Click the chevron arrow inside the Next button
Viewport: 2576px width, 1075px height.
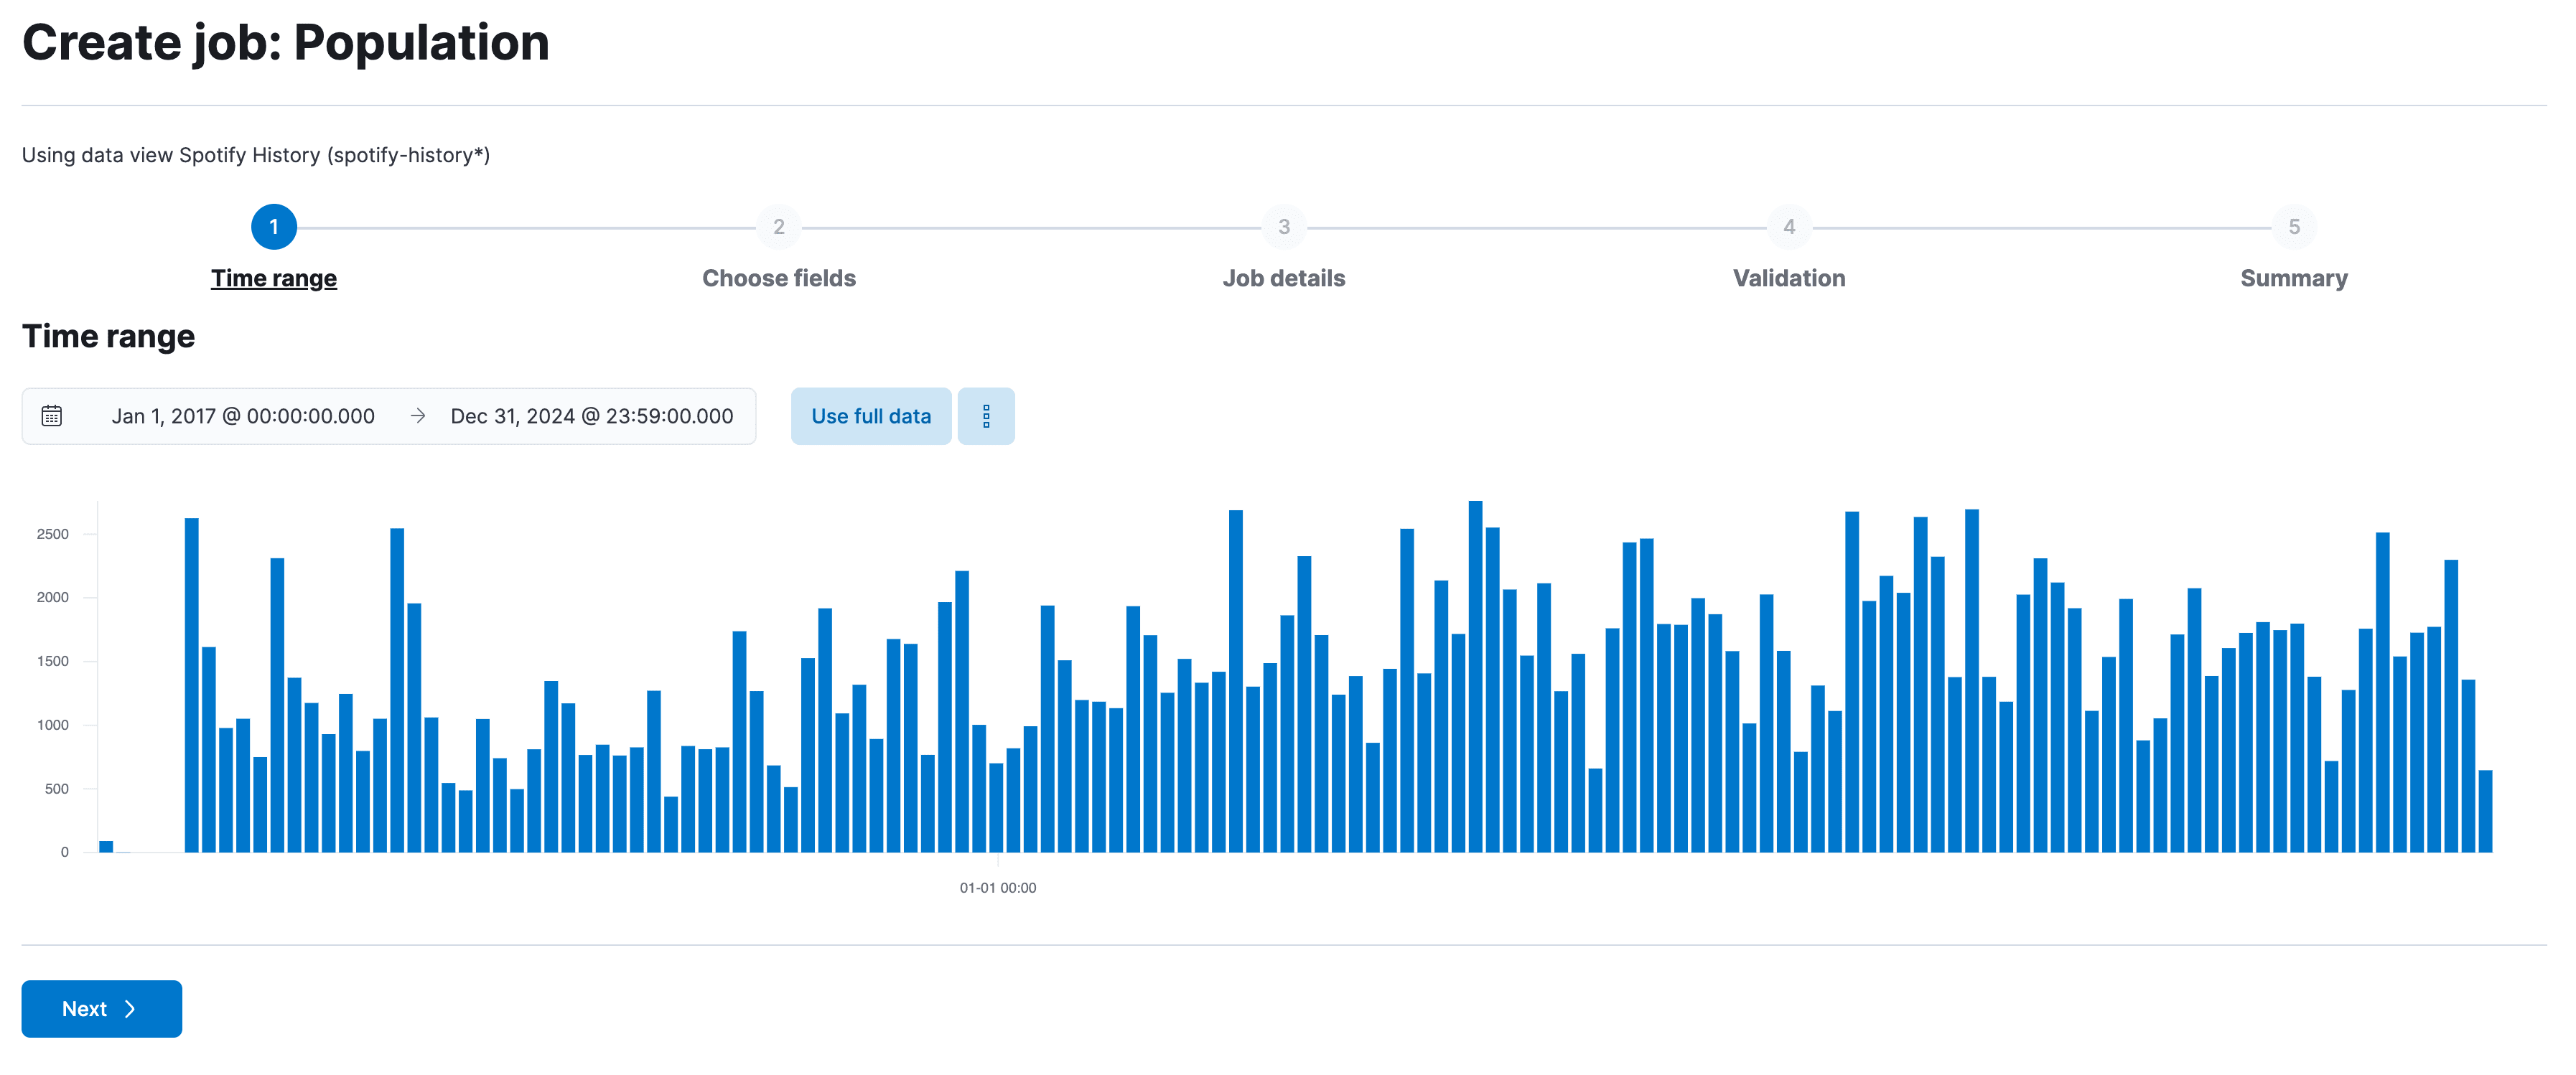tap(132, 1009)
